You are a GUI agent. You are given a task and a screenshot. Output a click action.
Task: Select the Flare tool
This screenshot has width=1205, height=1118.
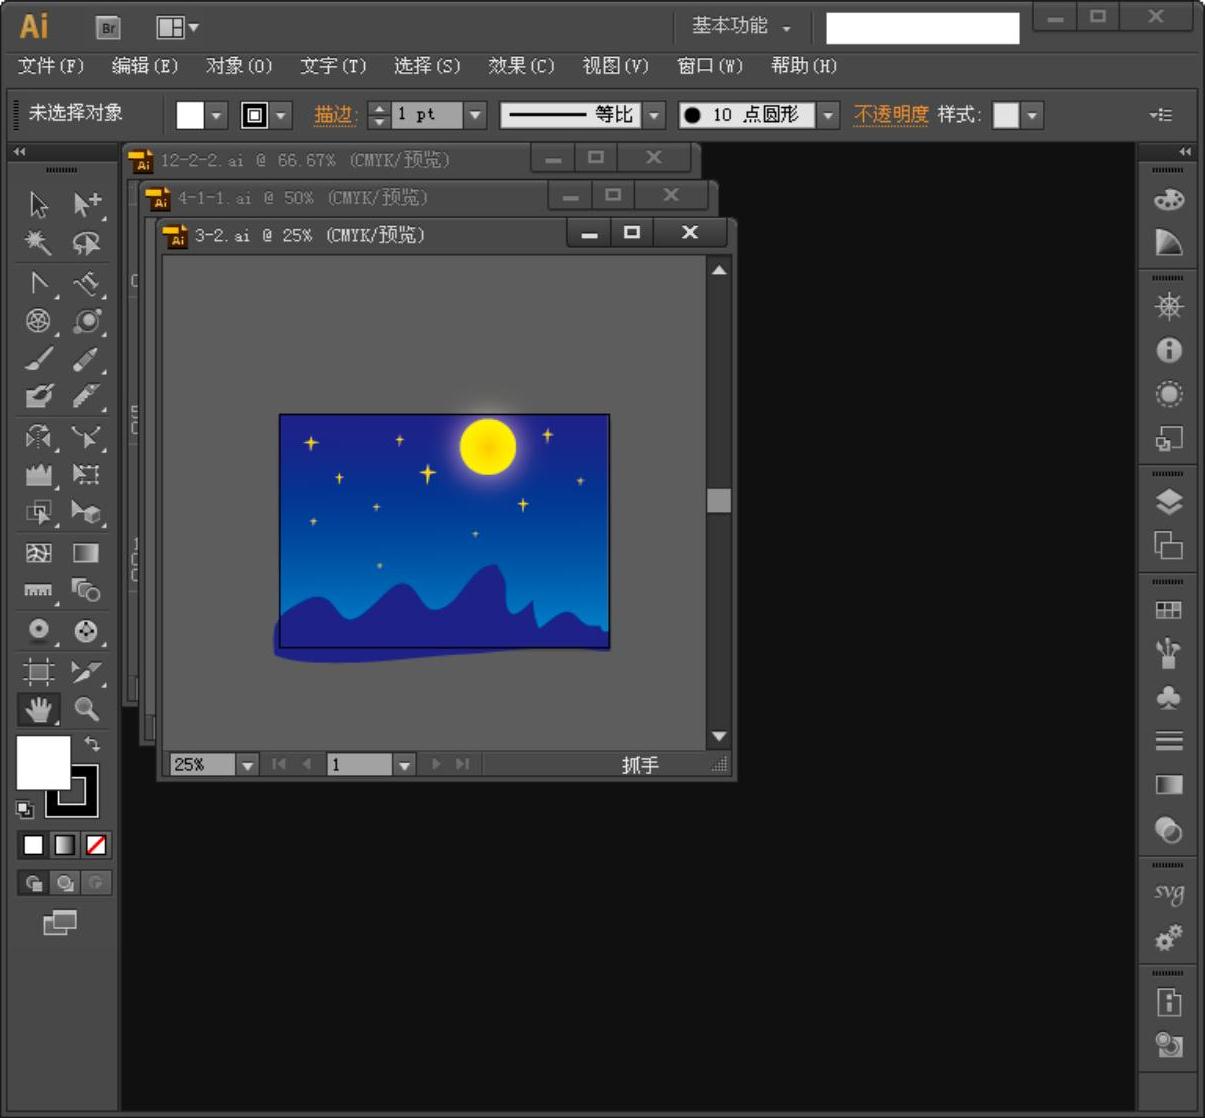[x=86, y=321]
